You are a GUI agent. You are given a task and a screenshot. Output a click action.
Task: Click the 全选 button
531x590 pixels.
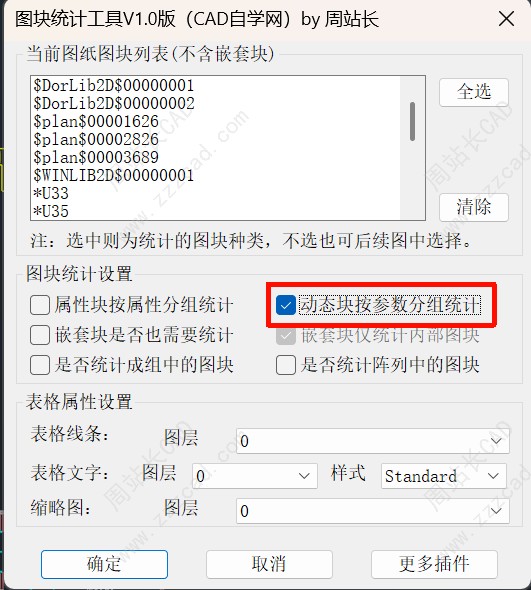(x=473, y=92)
